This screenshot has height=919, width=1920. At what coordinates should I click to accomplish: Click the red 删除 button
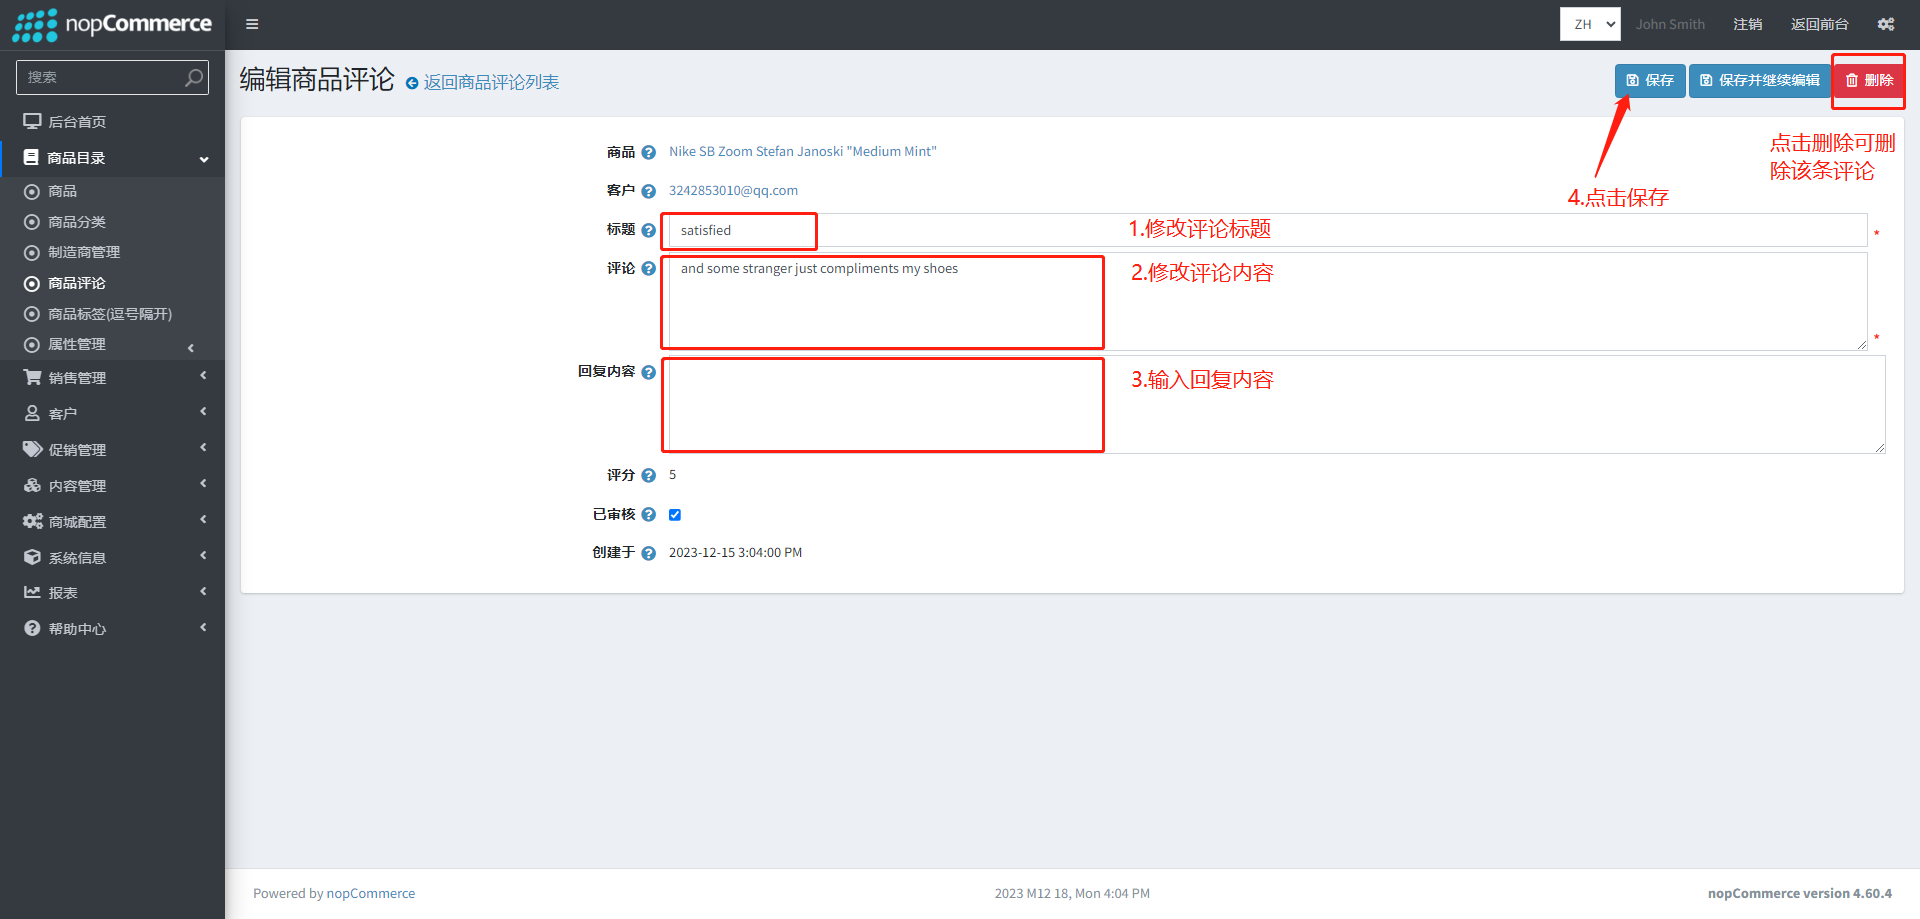coord(1868,80)
